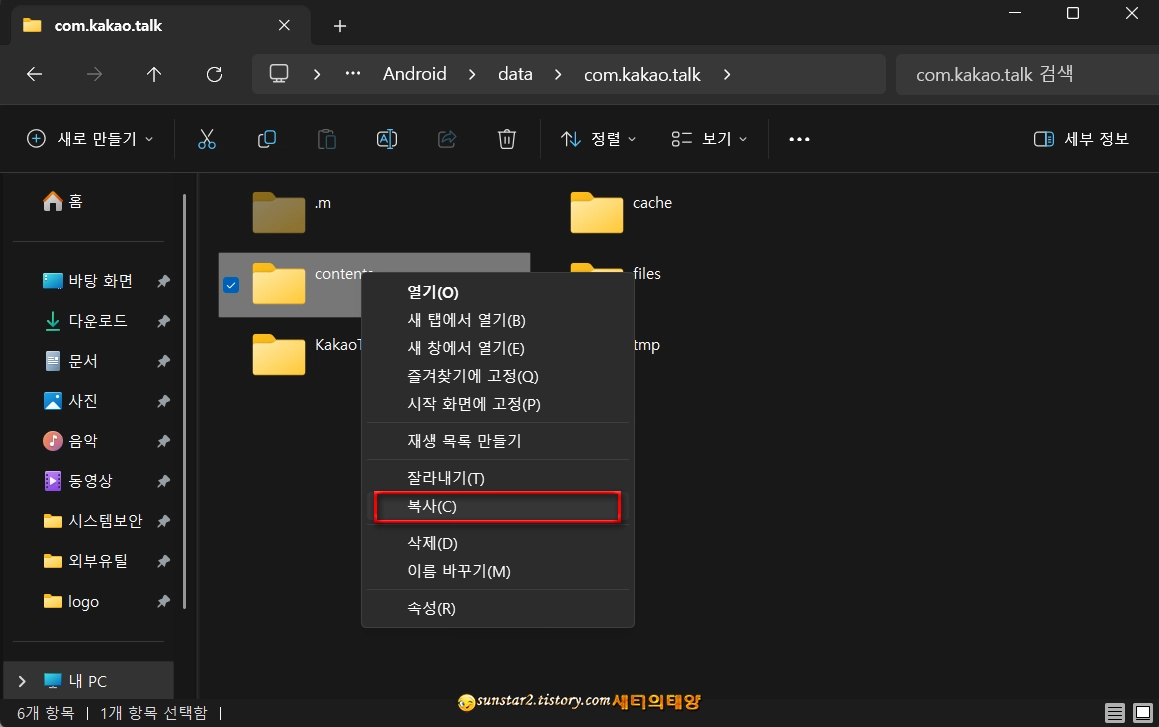1159x727 pixels.
Task: Select the Rename icon in the toolbar
Action: click(x=387, y=139)
